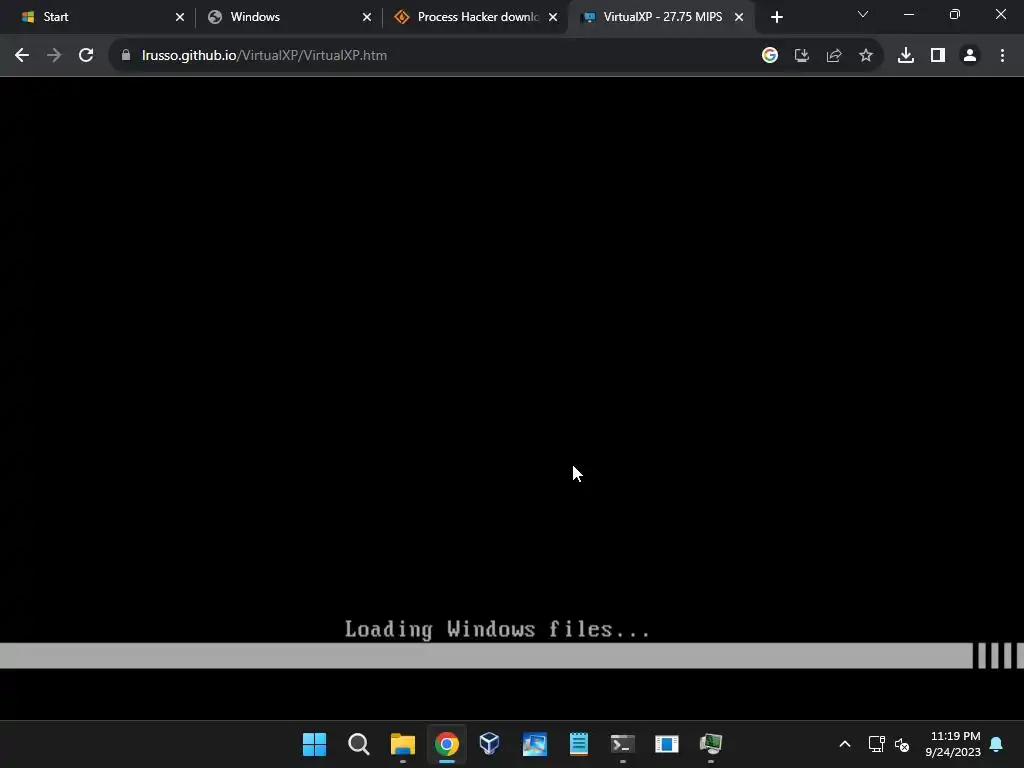
Task: Open a new browser tab
Action: point(776,17)
